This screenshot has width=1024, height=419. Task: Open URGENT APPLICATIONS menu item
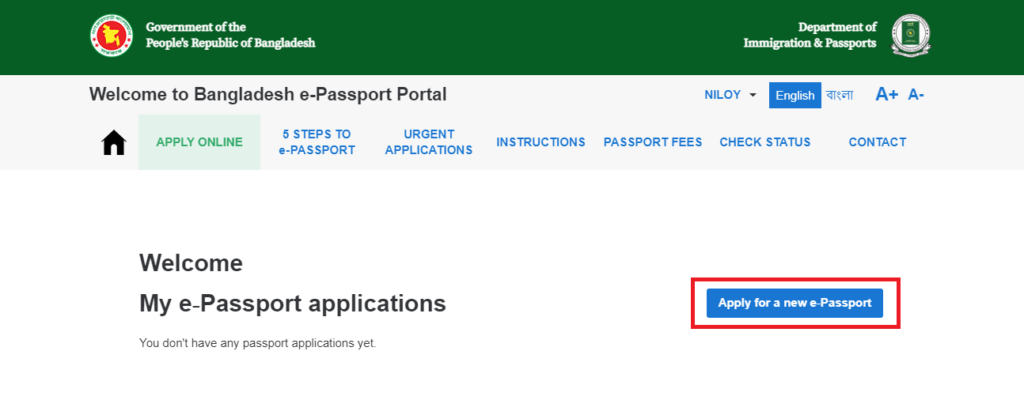[x=428, y=142]
